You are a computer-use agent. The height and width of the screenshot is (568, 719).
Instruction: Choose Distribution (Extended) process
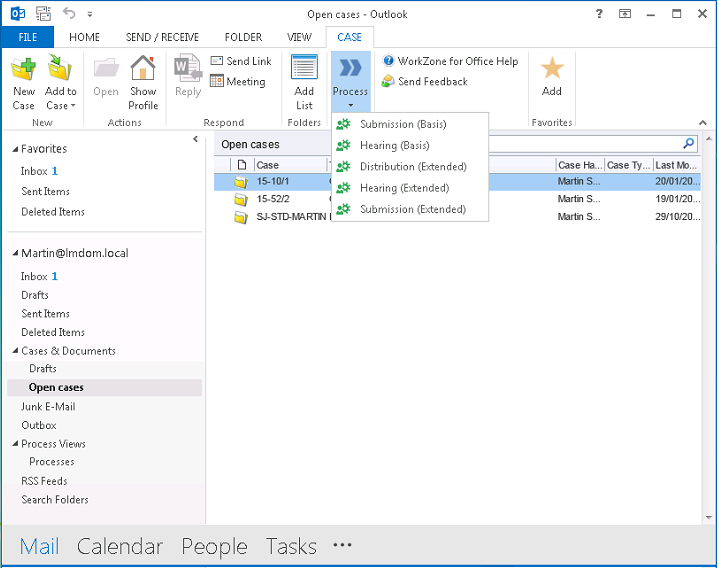pos(412,167)
